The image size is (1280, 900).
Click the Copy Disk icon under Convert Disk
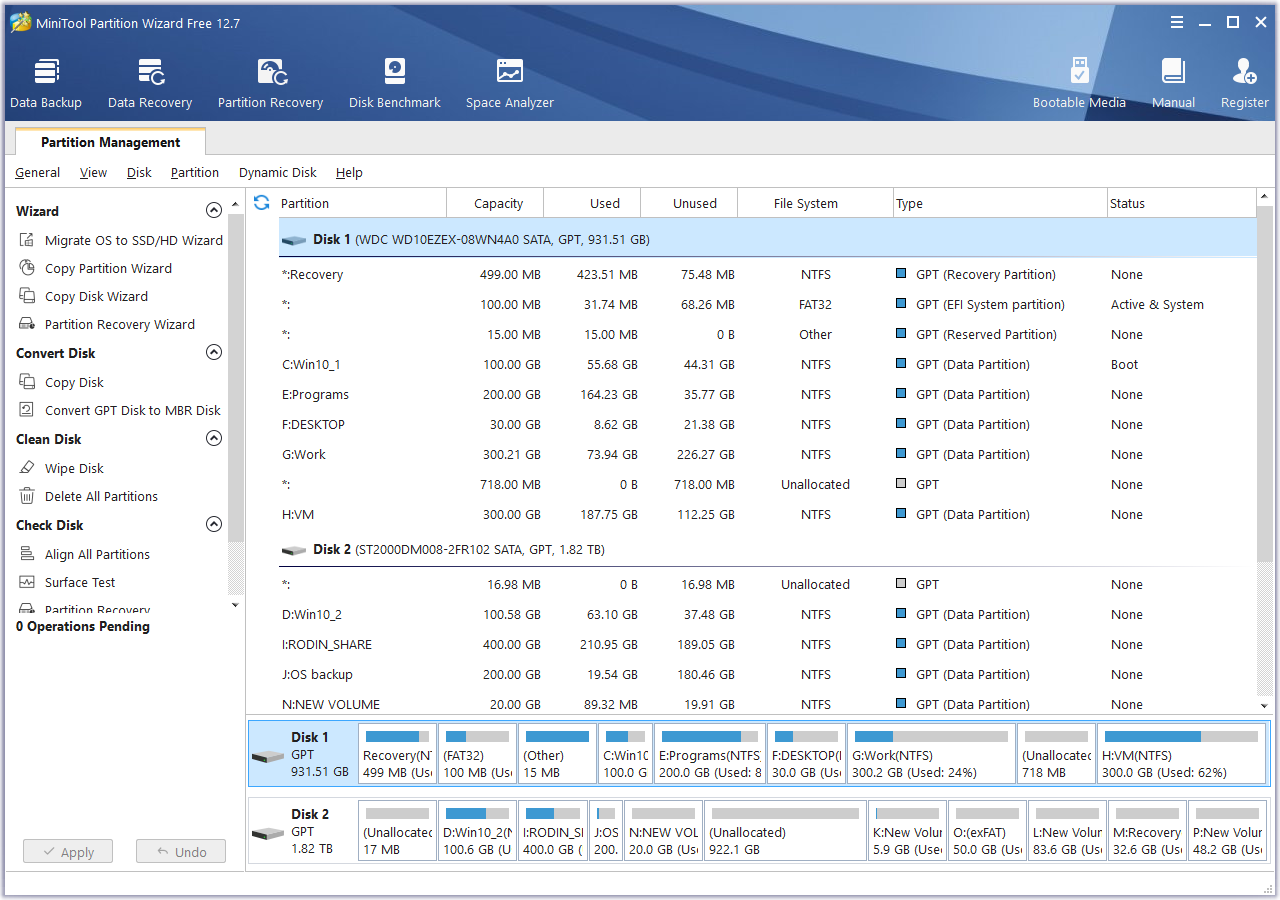(x=27, y=382)
